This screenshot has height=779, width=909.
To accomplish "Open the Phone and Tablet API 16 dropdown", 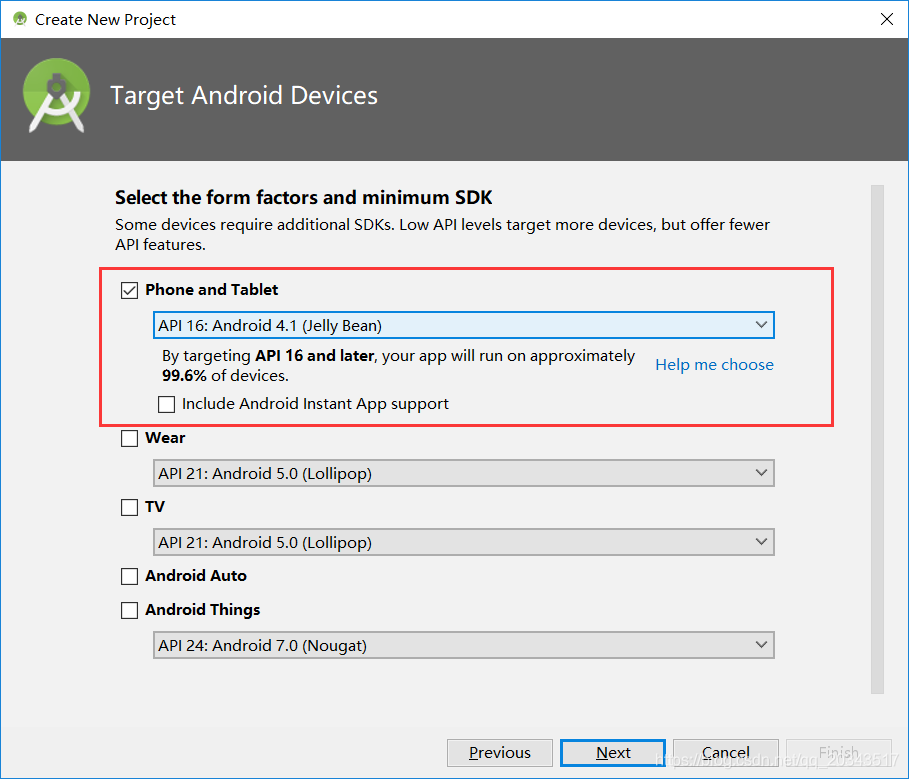I will pos(464,325).
